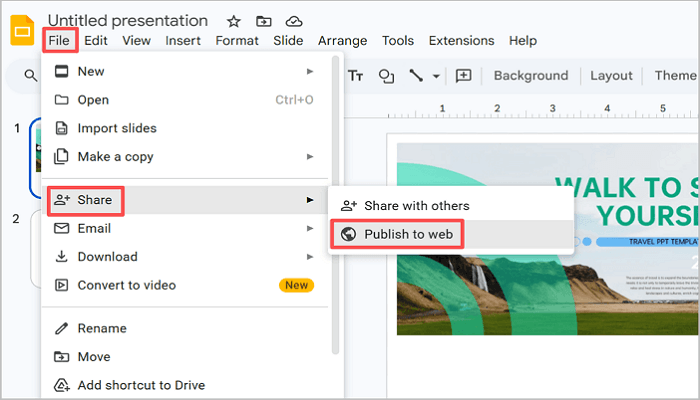The image size is (700, 400).
Task: Choose Add shortcut to Drive
Action: [184, 385]
